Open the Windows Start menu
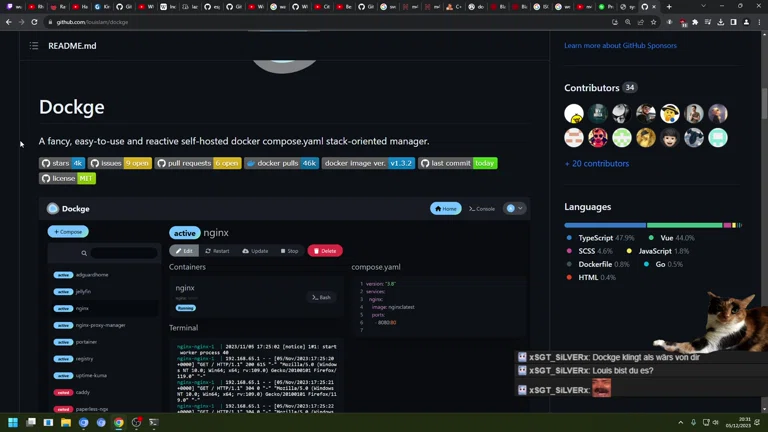768x432 pixels. coord(13,423)
